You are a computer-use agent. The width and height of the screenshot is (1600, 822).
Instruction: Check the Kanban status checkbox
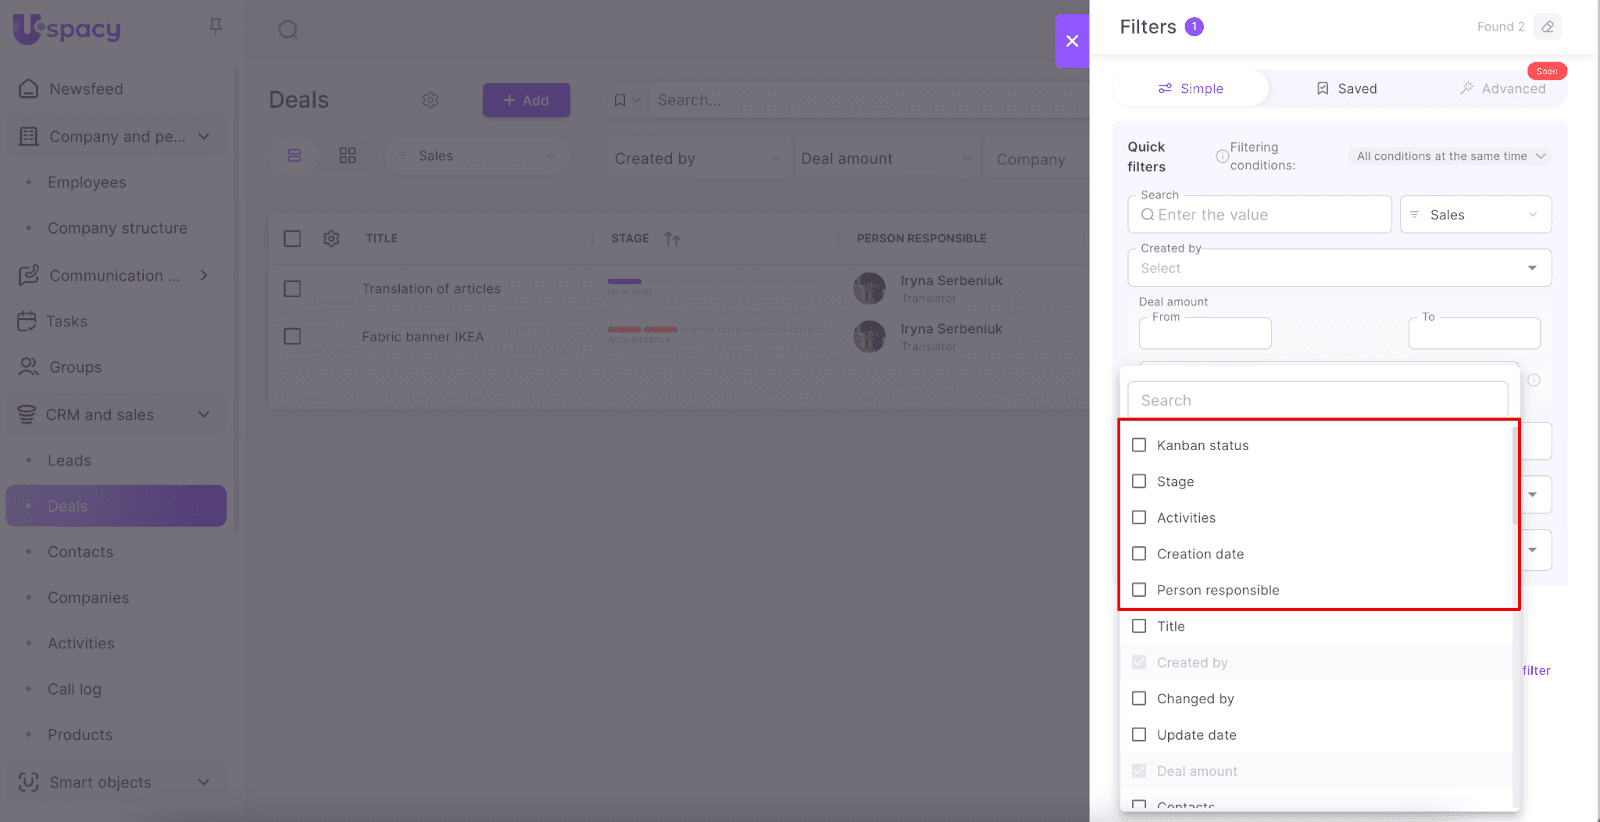[1139, 445]
